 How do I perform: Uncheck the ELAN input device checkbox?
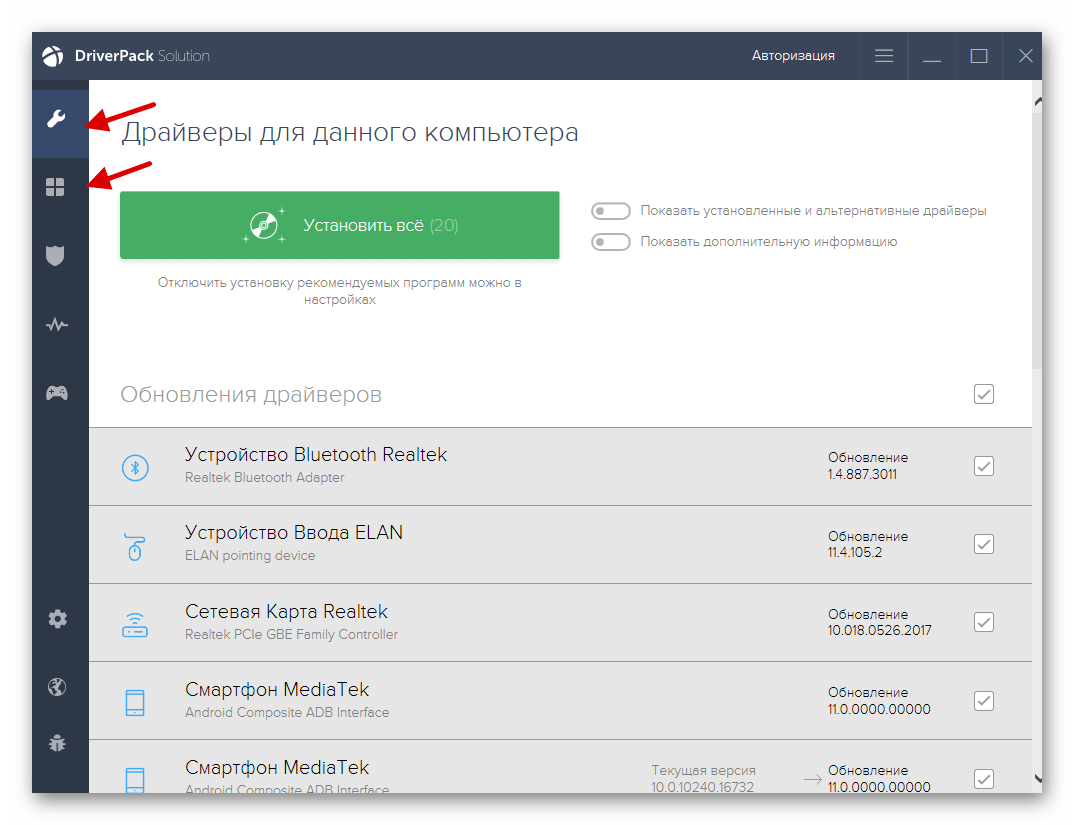pos(984,544)
